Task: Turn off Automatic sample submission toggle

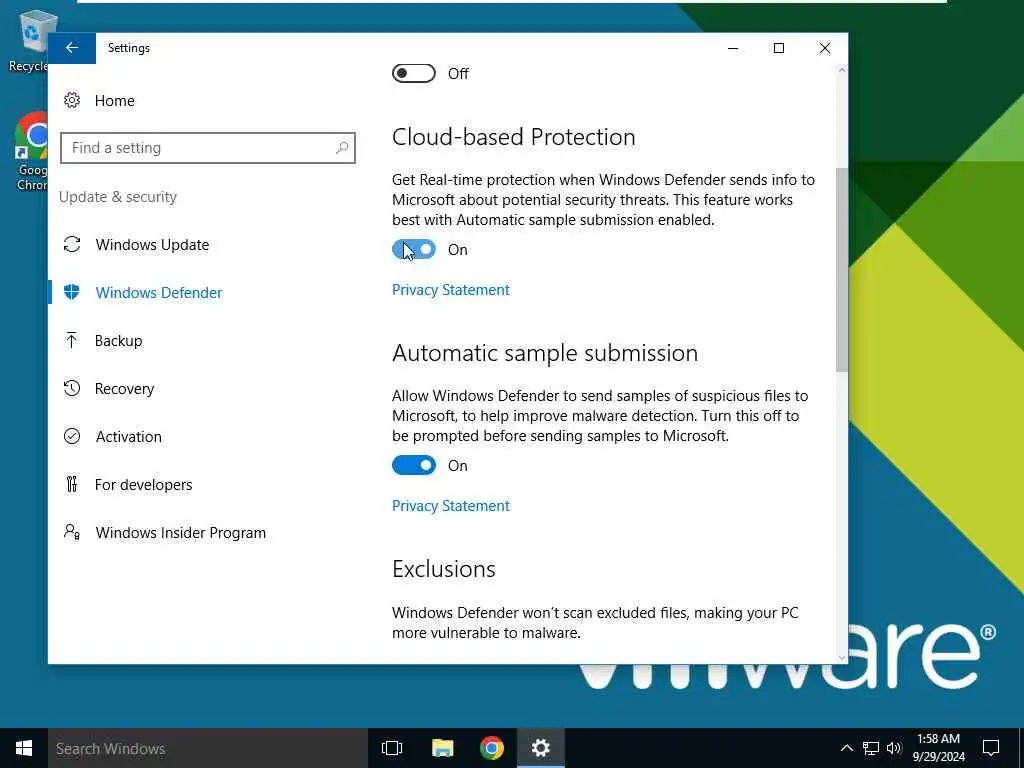Action: (413, 465)
